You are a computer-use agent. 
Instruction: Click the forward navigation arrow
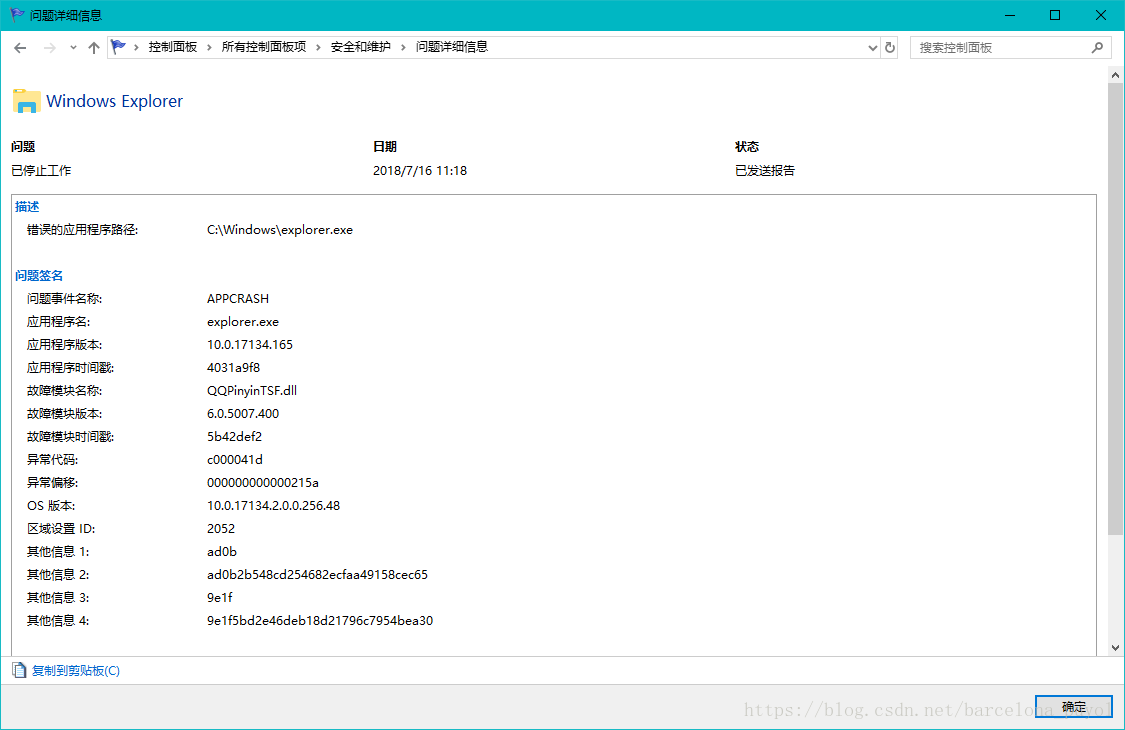[x=50, y=47]
